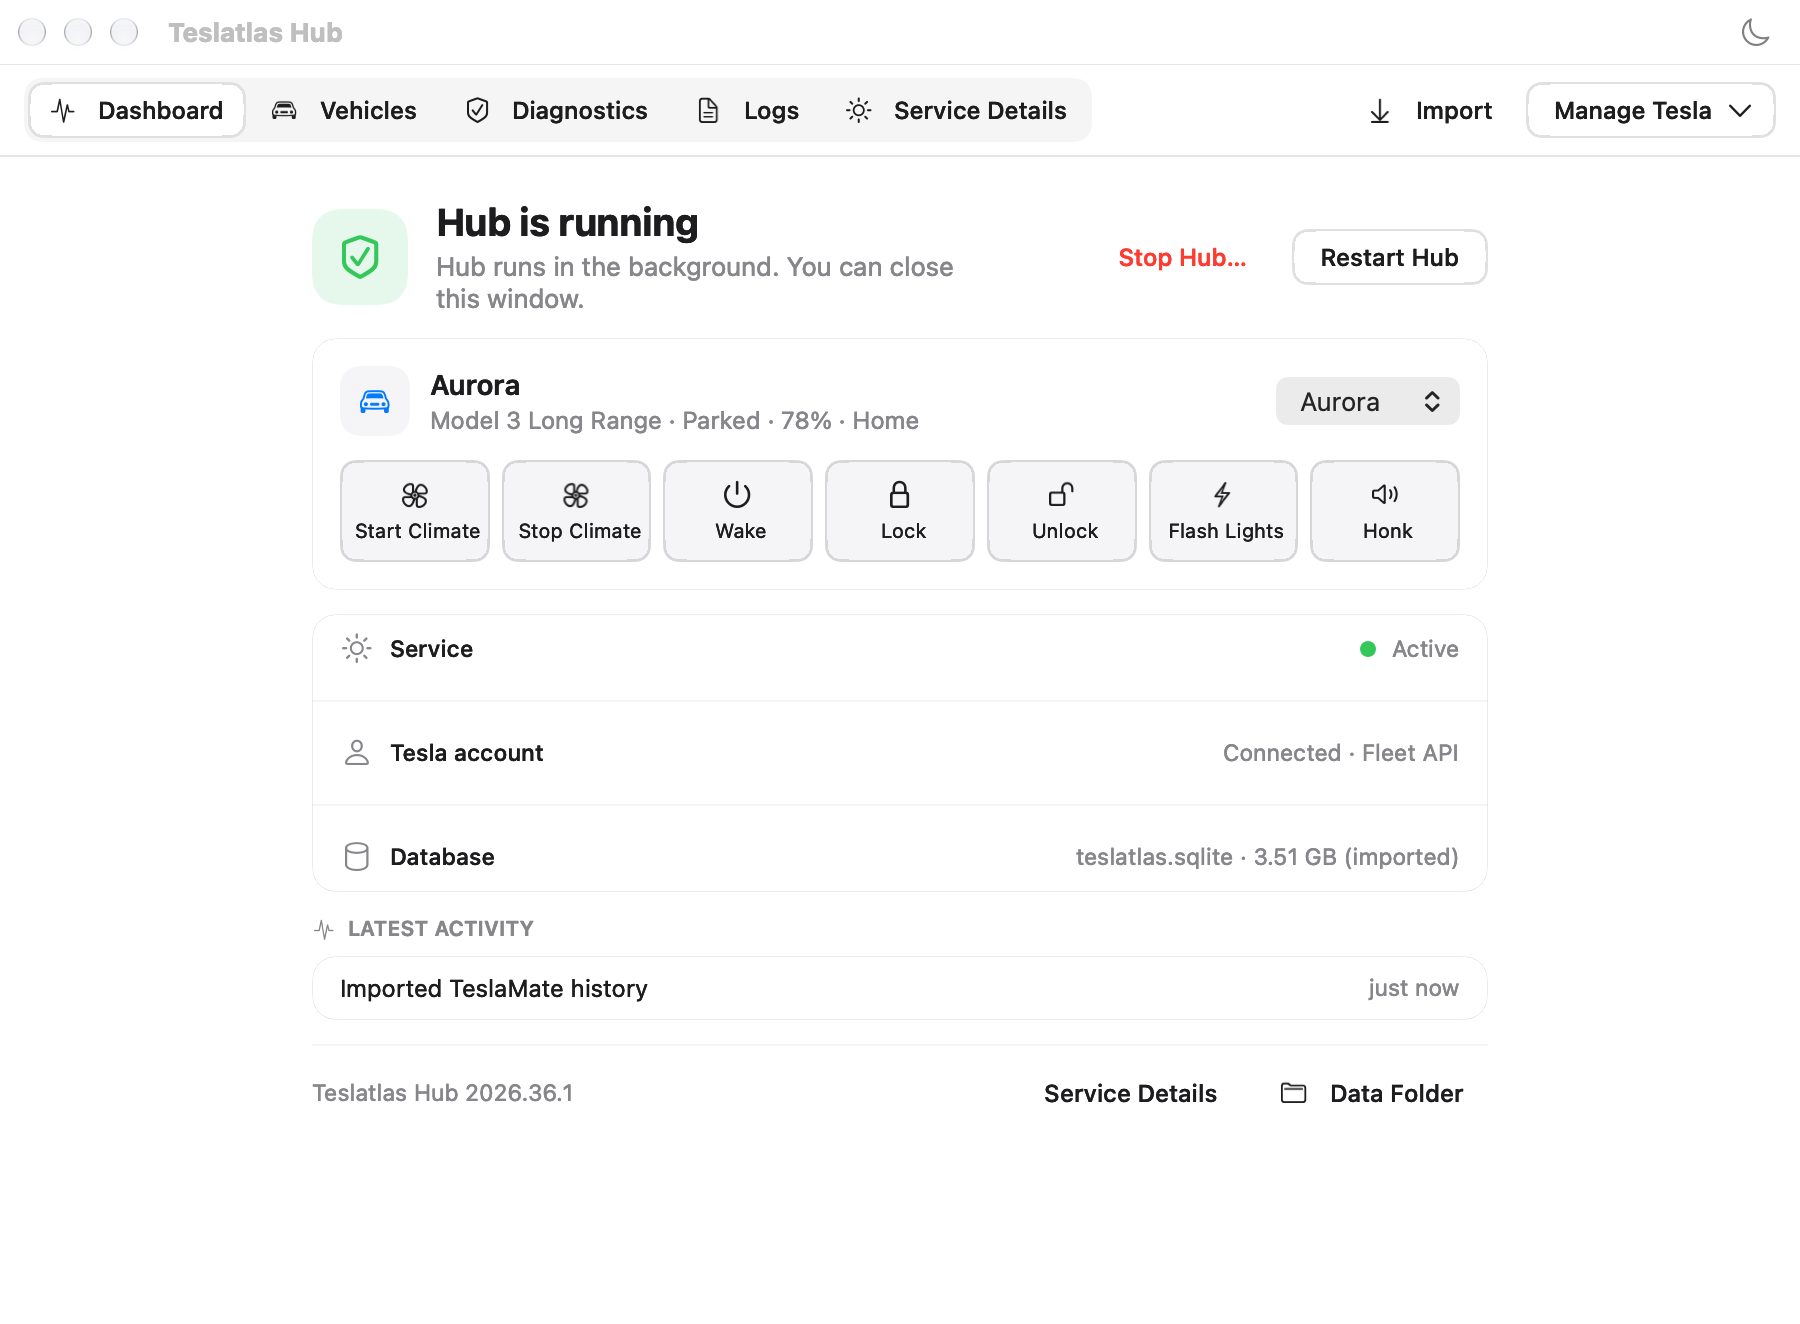This screenshot has height=1324, width=1800.
Task: Open Service Details footer link
Action: [x=1130, y=1093]
